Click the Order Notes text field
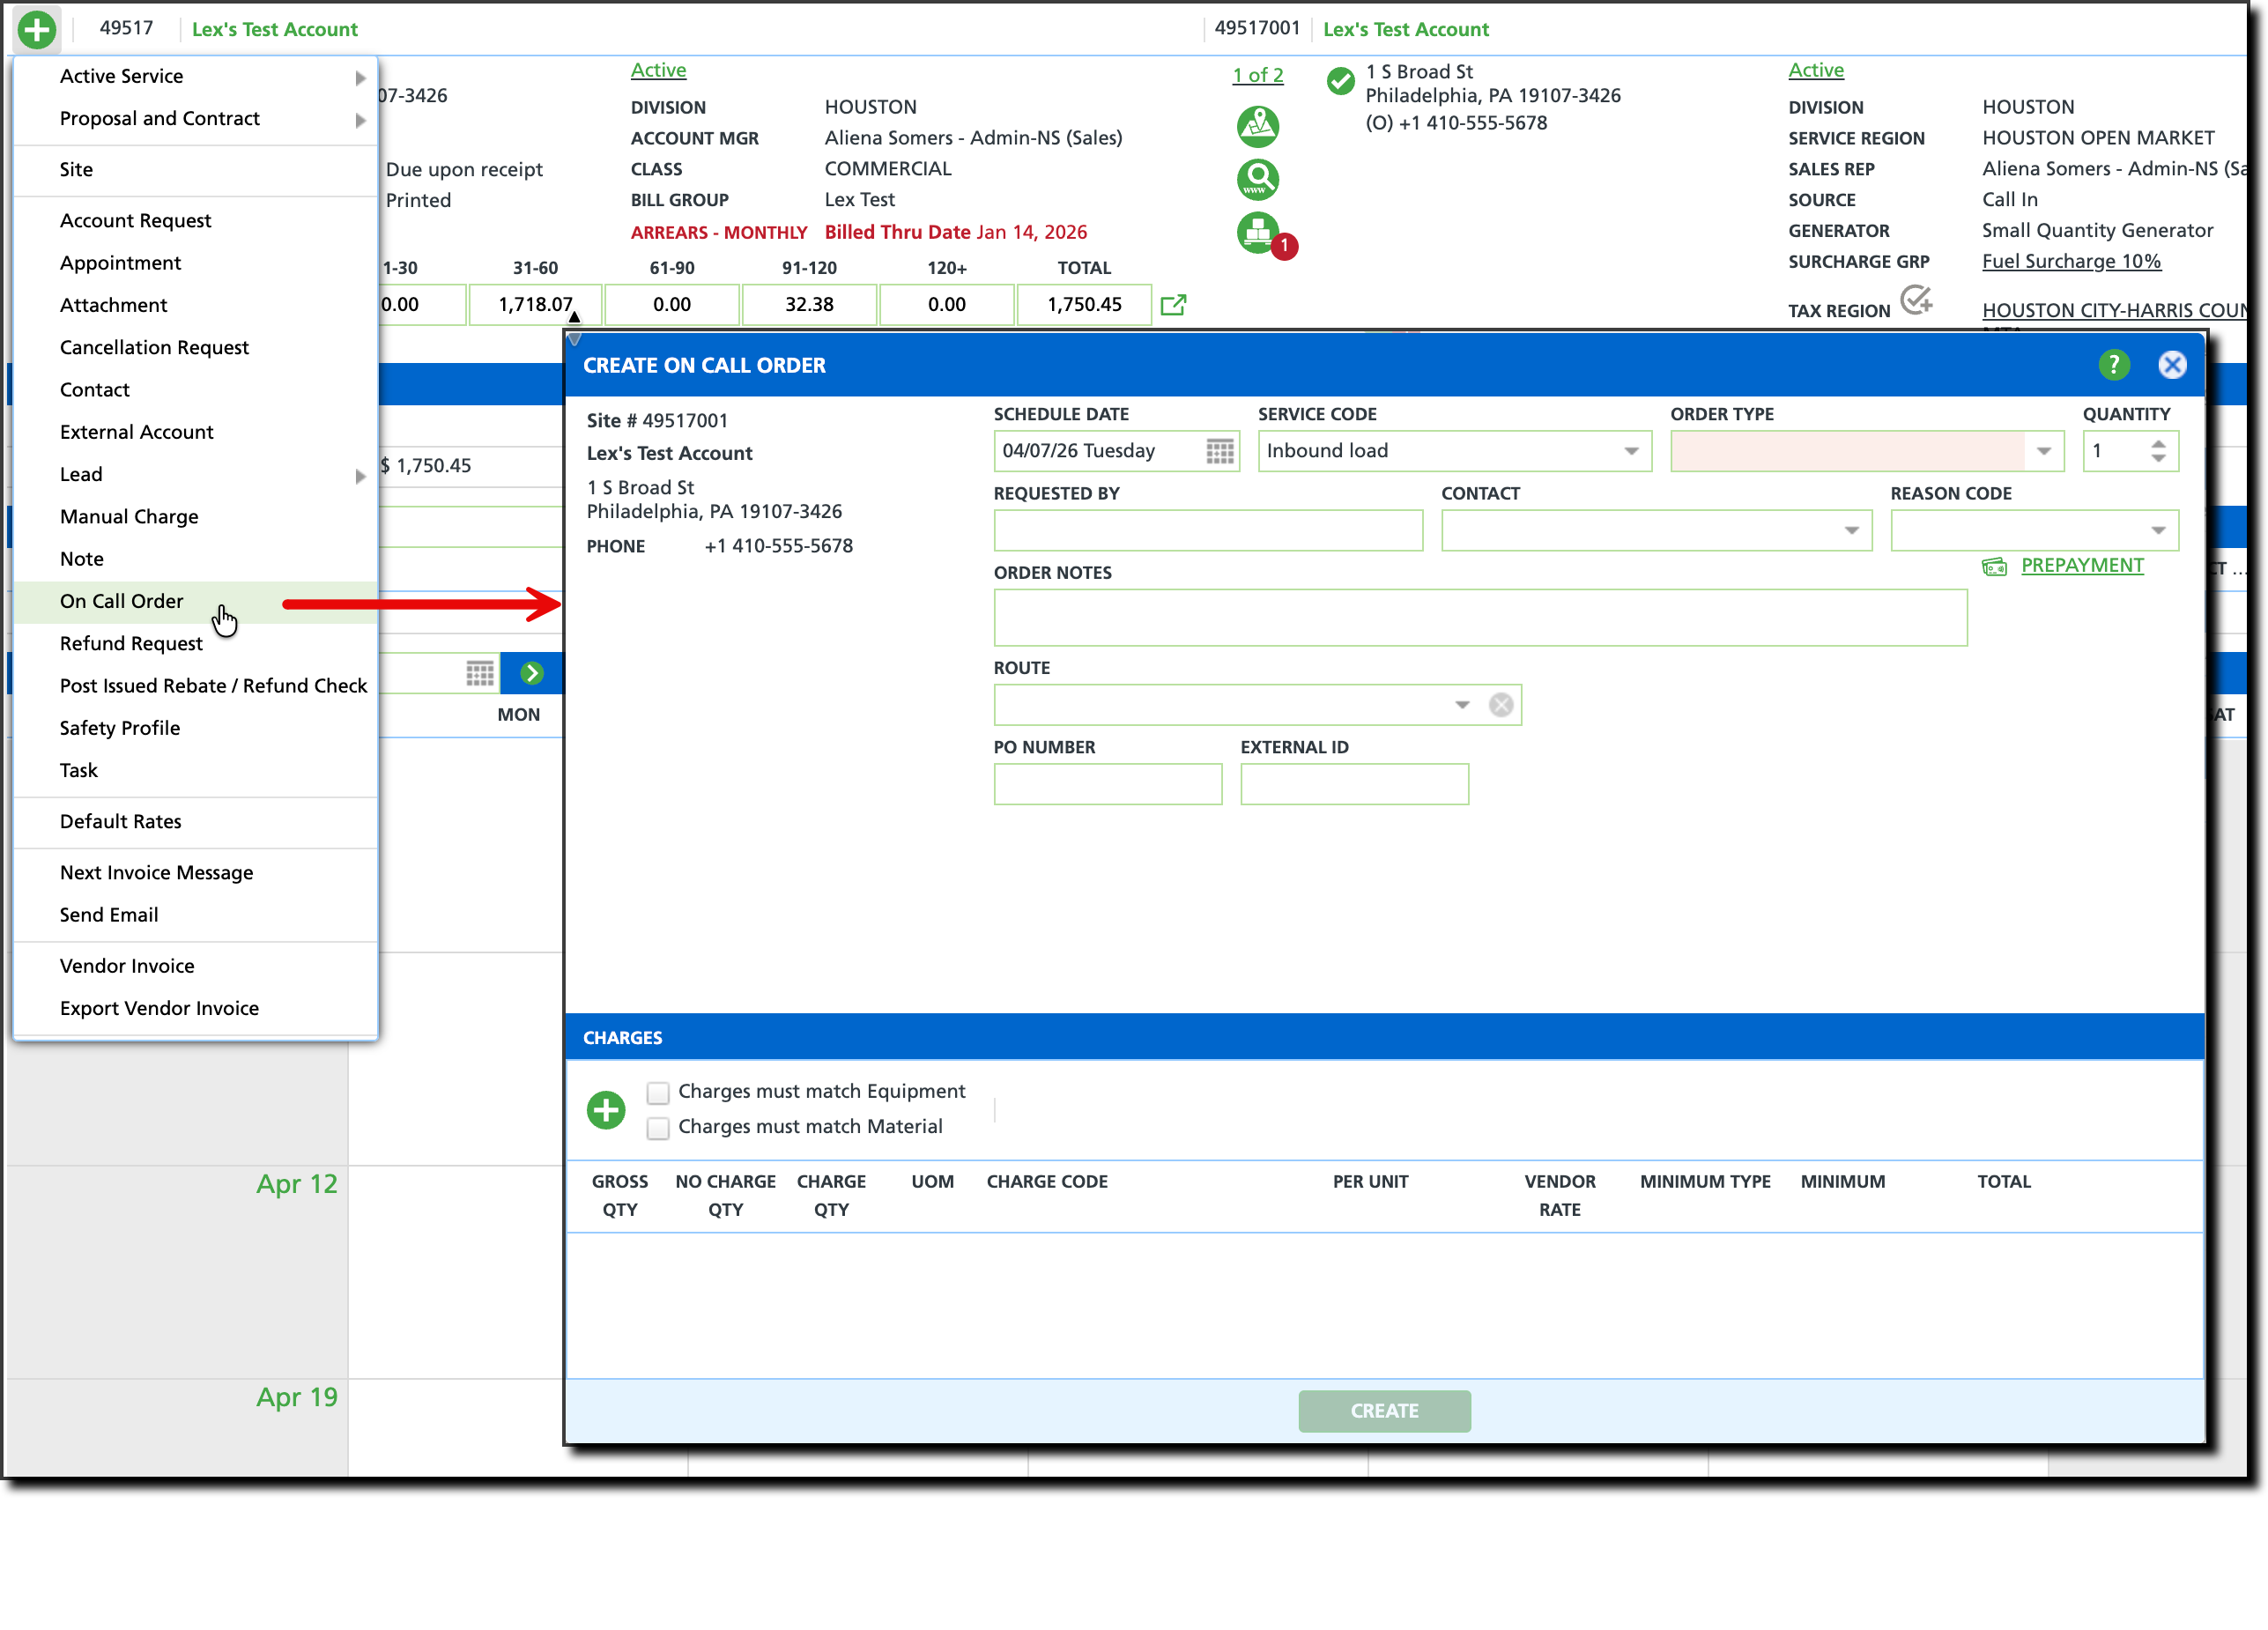Viewport: 2268px width, 1630px height. [1479, 617]
